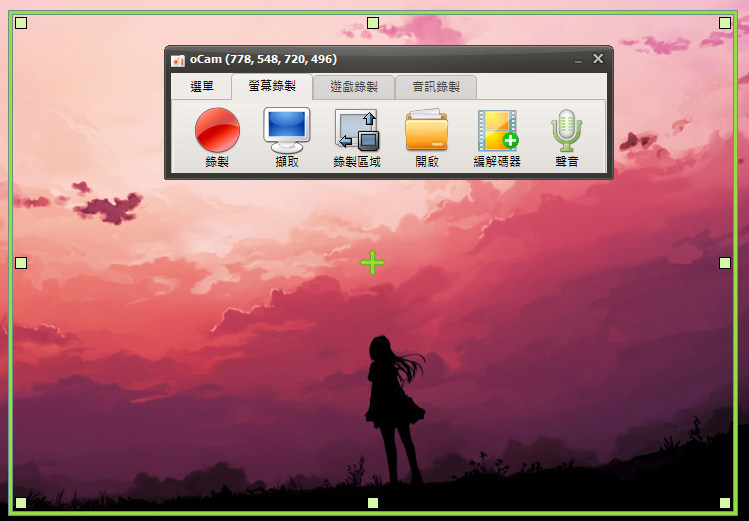Open the 編解碼器 codec settings icon
The height and width of the screenshot is (521, 749).
click(x=497, y=137)
